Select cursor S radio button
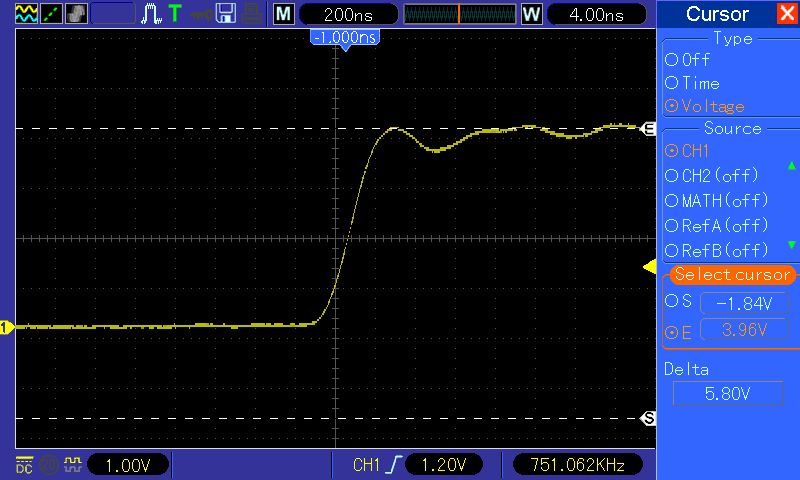 click(679, 301)
